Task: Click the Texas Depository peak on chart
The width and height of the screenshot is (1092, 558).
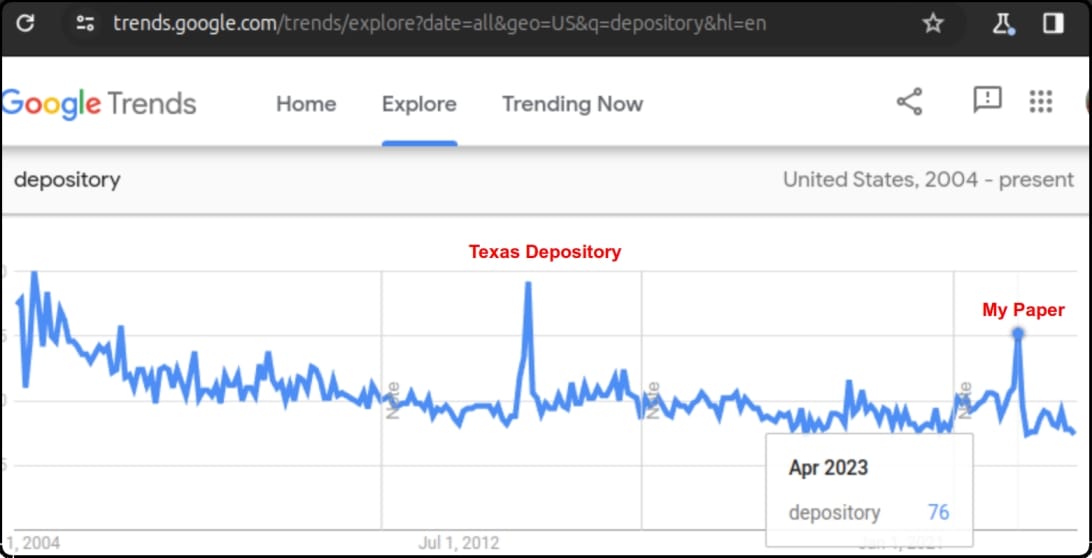Action: coord(527,284)
